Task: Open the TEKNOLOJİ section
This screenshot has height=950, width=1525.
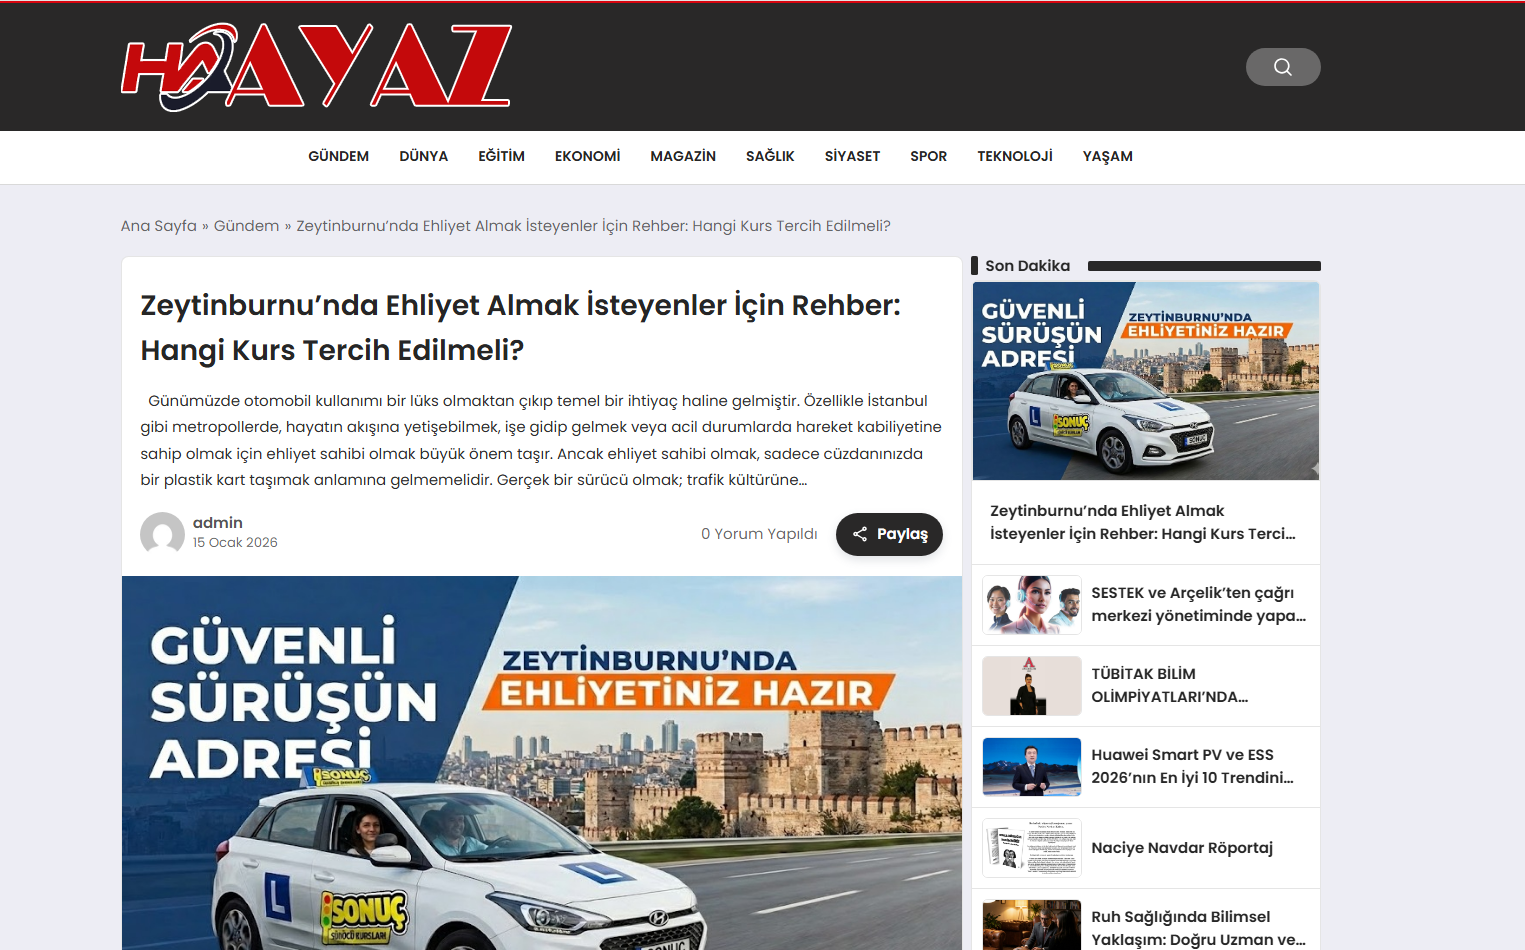Action: point(1014,156)
